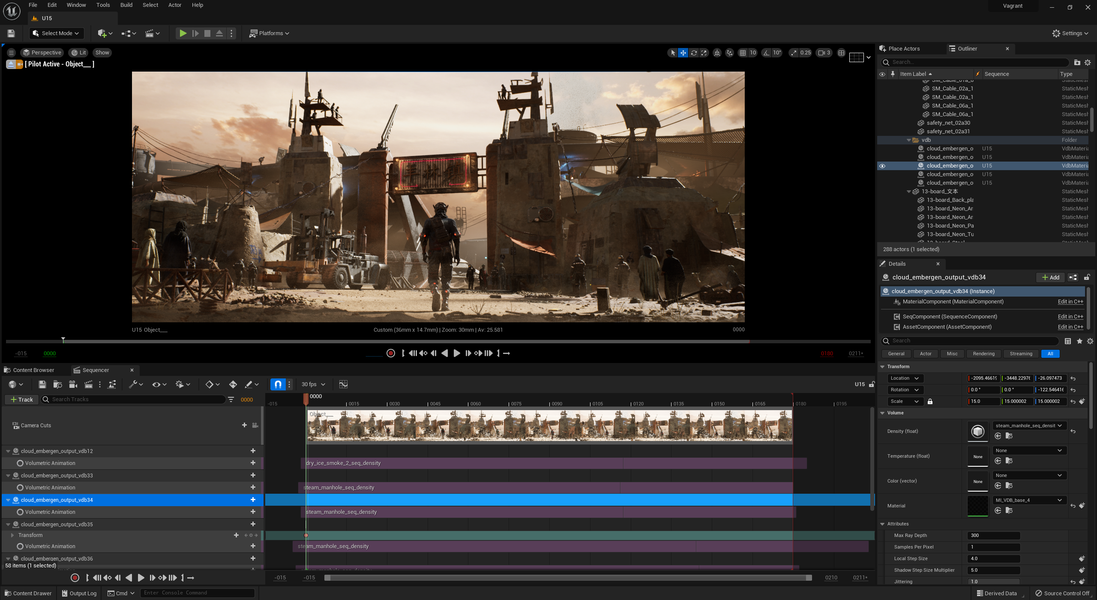The width and height of the screenshot is (1097, 600).
Task: Open the Sequencer curve editor icon
Action: (344, 384)
